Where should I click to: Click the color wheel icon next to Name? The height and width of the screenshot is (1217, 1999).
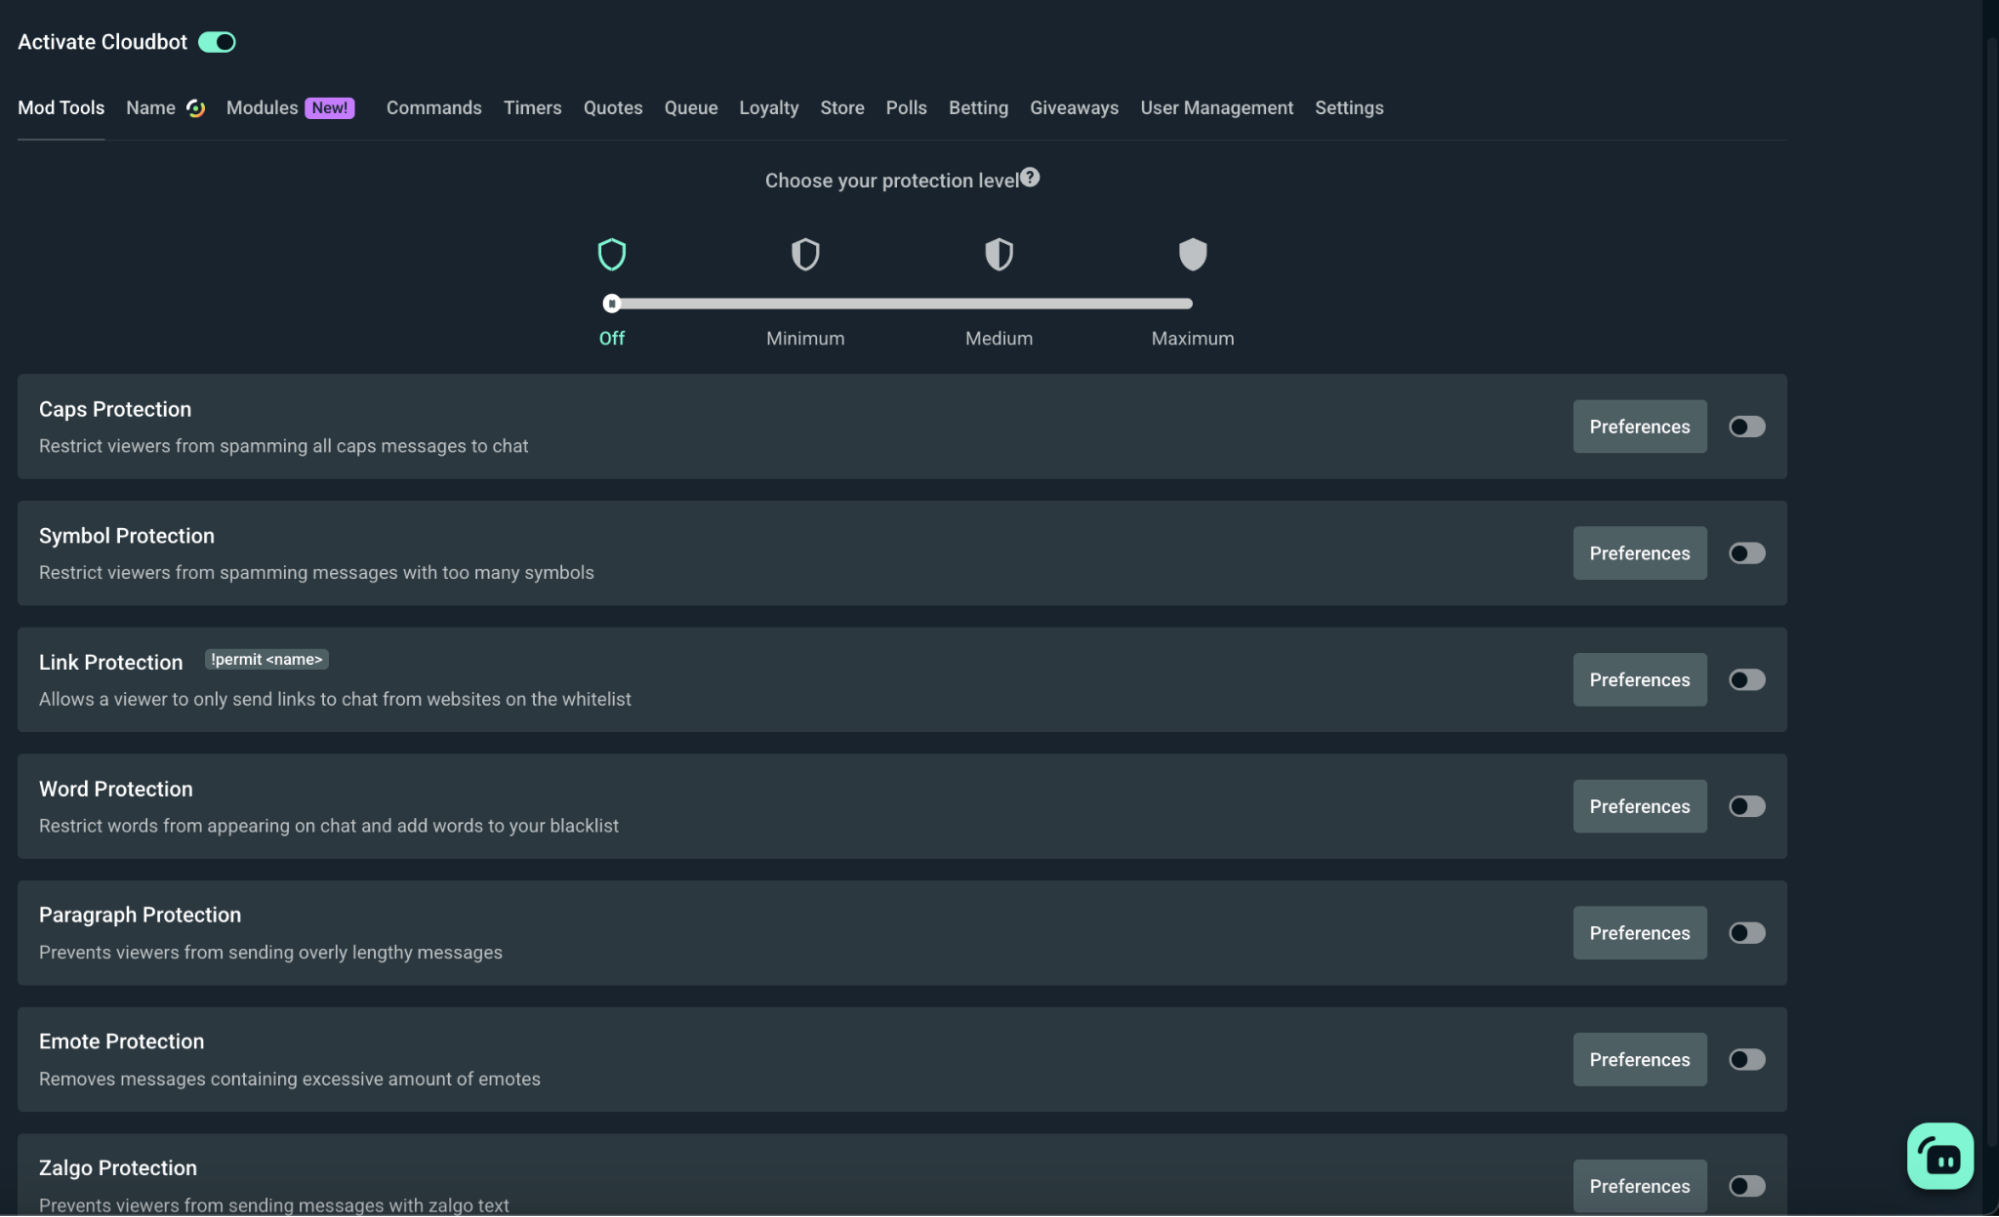(x=196, y=107)
